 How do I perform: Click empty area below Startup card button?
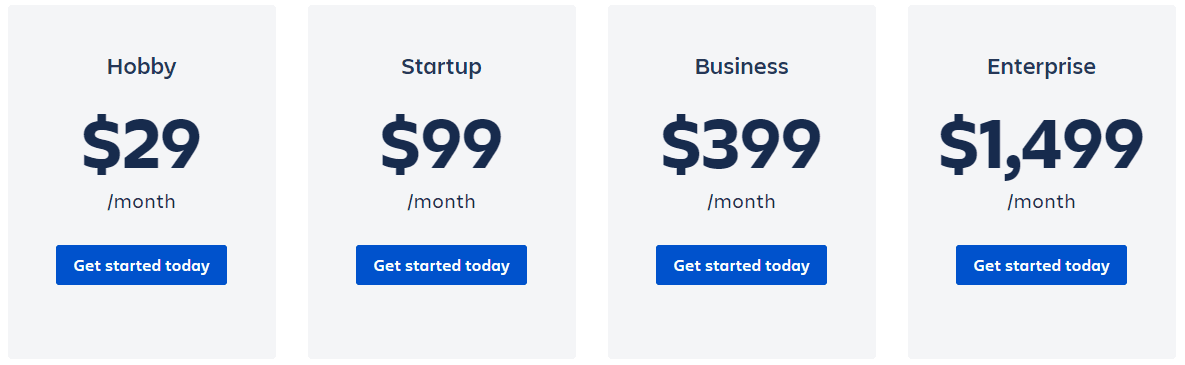(441, 322)
